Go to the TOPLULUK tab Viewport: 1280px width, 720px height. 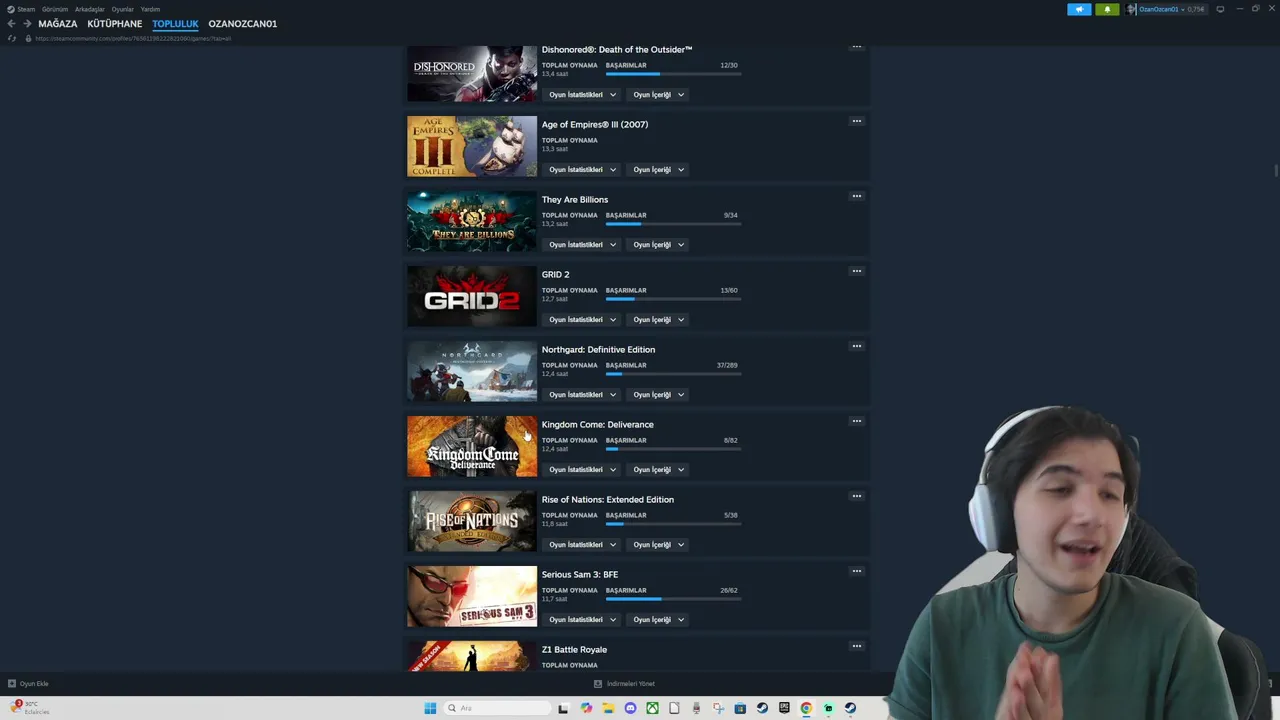tap(176, 24)
